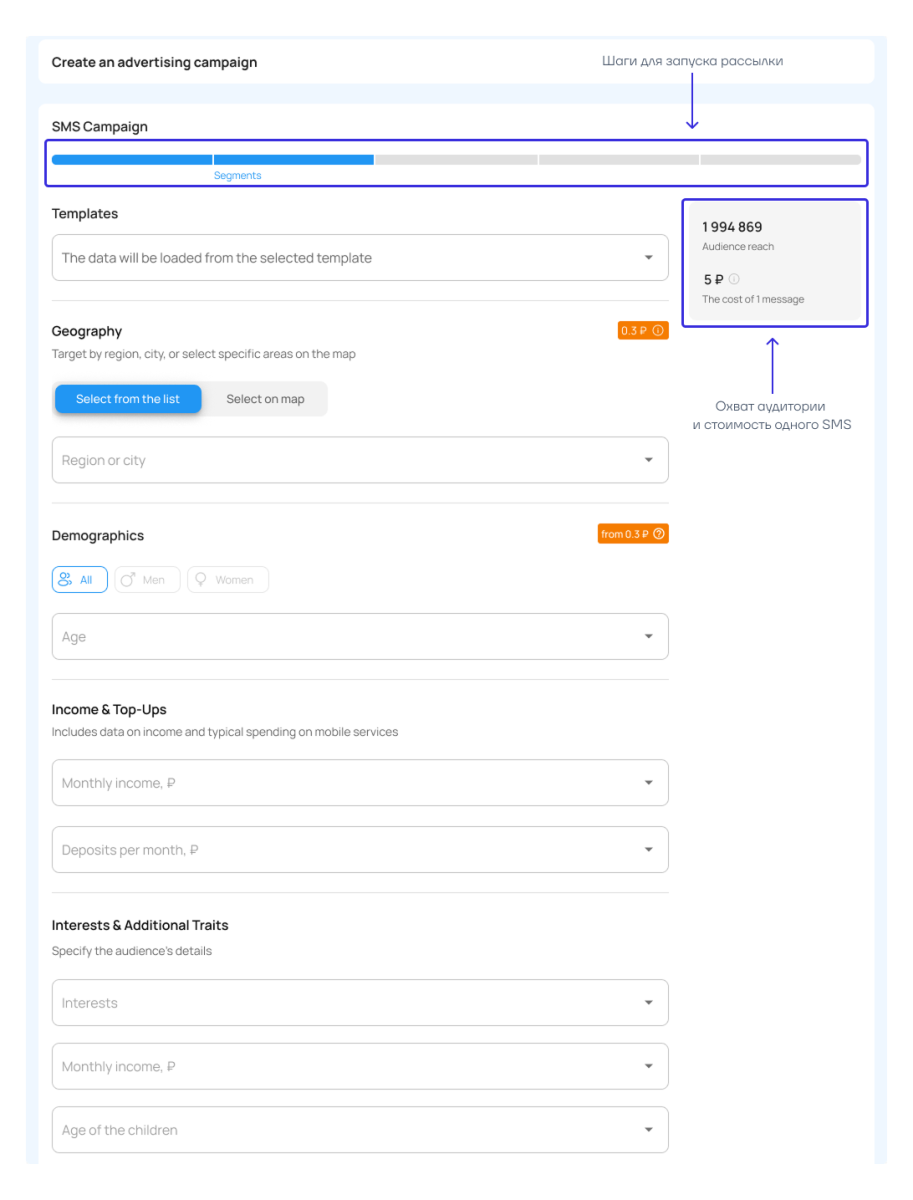Click the dropdown arrow in Income & Top-Ups Monthly income
913x1200 pixels.
648,783
